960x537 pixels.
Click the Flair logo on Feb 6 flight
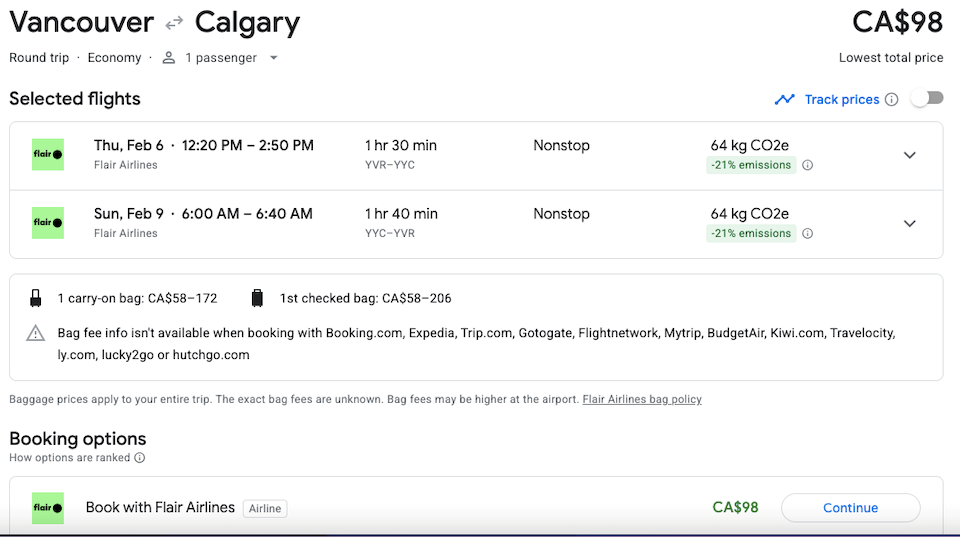(x=48, y=154)
